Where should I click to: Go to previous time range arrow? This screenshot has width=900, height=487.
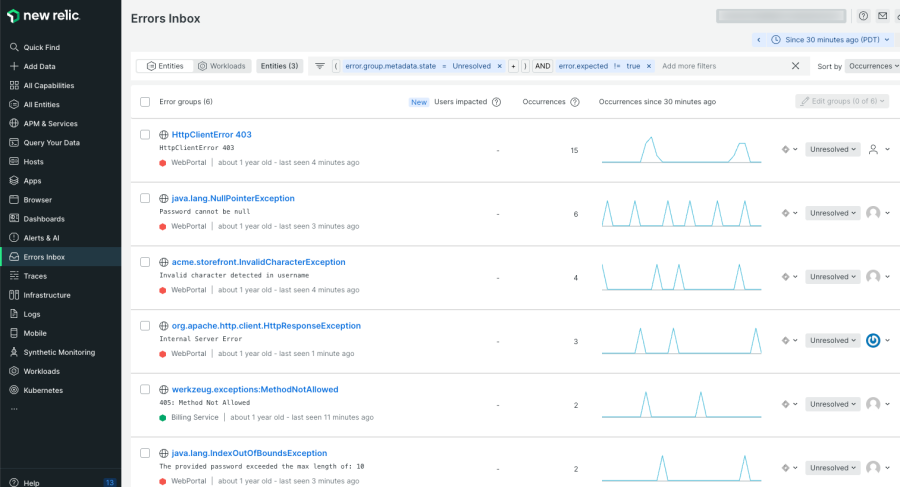(x=759, y=40)
